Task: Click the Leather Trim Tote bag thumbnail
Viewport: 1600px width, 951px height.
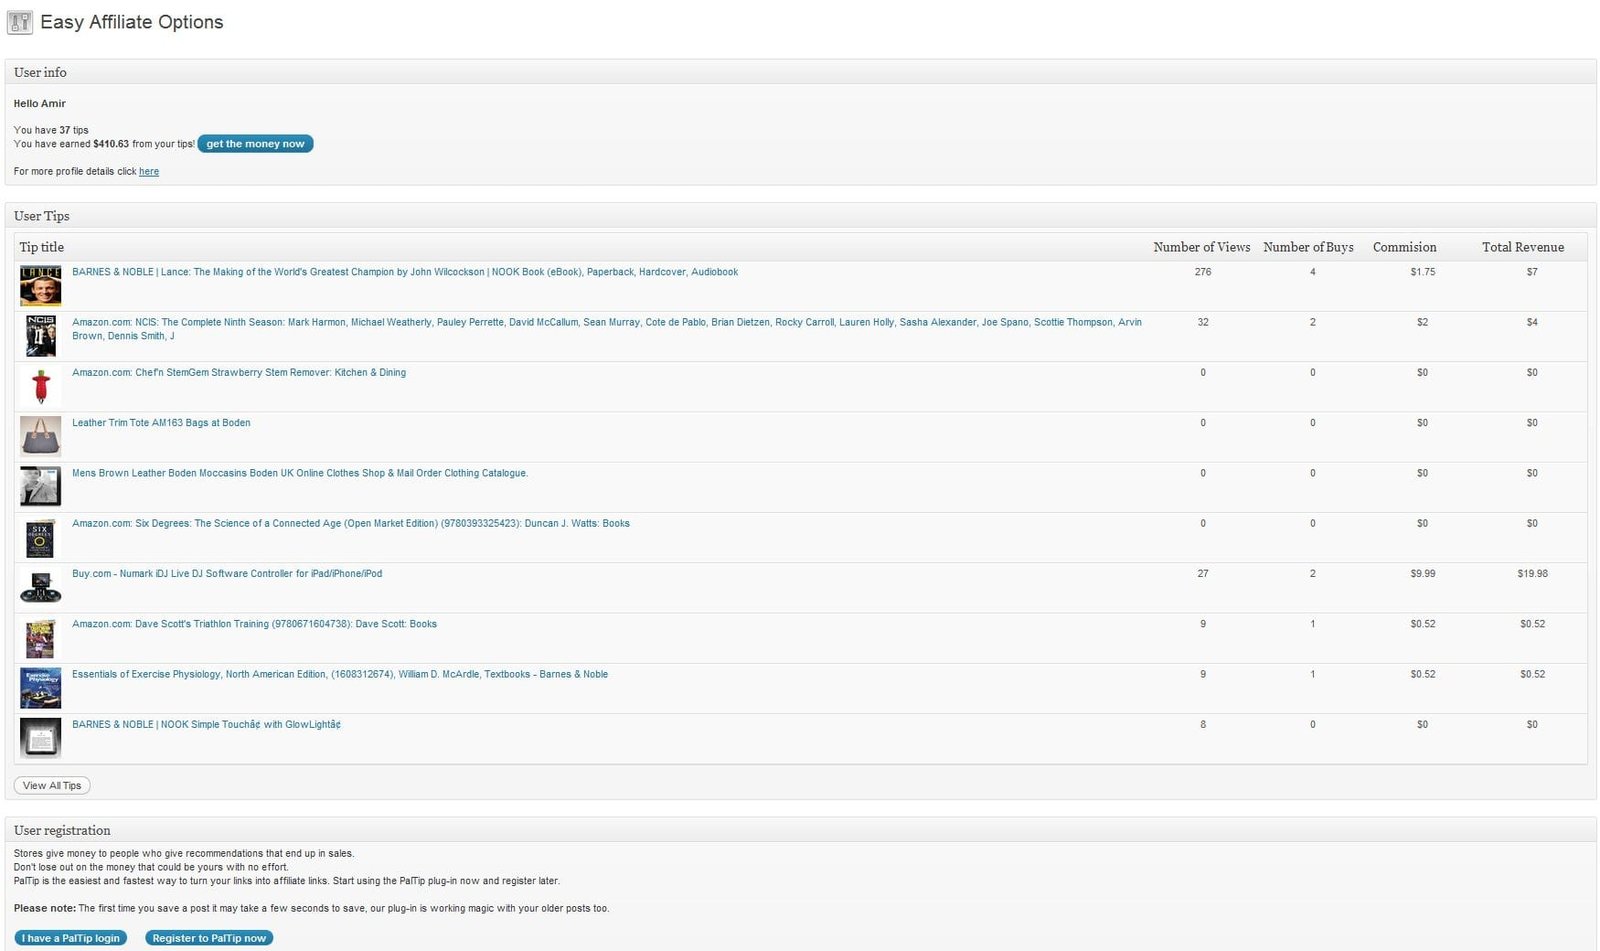Action: (40, 436)
